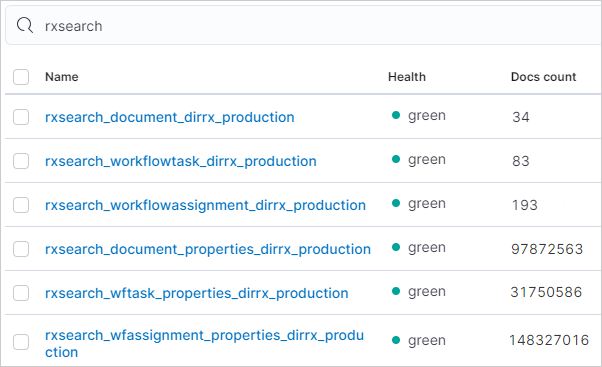Open rxsearch_wfassignment_properties_dirrx_production index

pyautogui.click(x=204, y=344)
